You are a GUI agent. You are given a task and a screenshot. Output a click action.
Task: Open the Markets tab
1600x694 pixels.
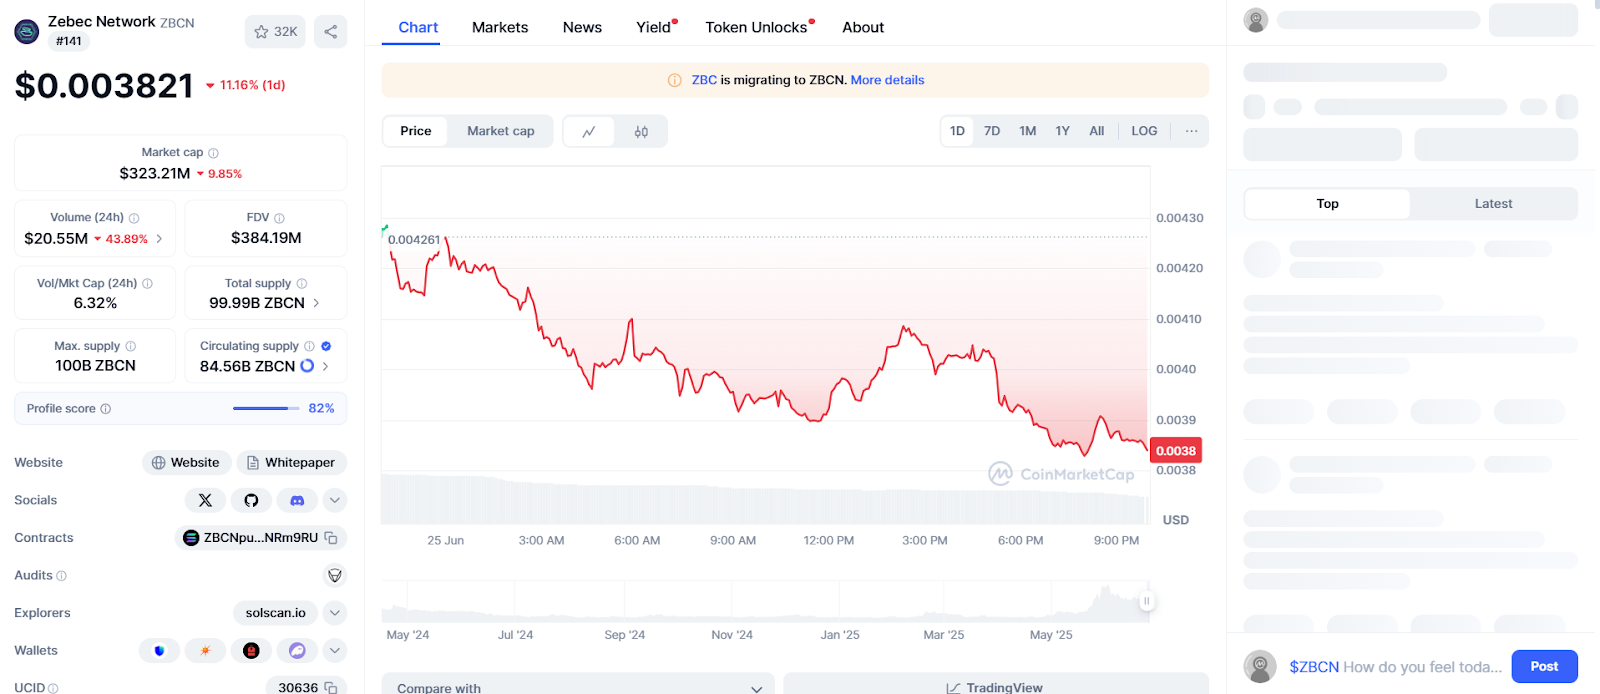[x=500, y=27]
